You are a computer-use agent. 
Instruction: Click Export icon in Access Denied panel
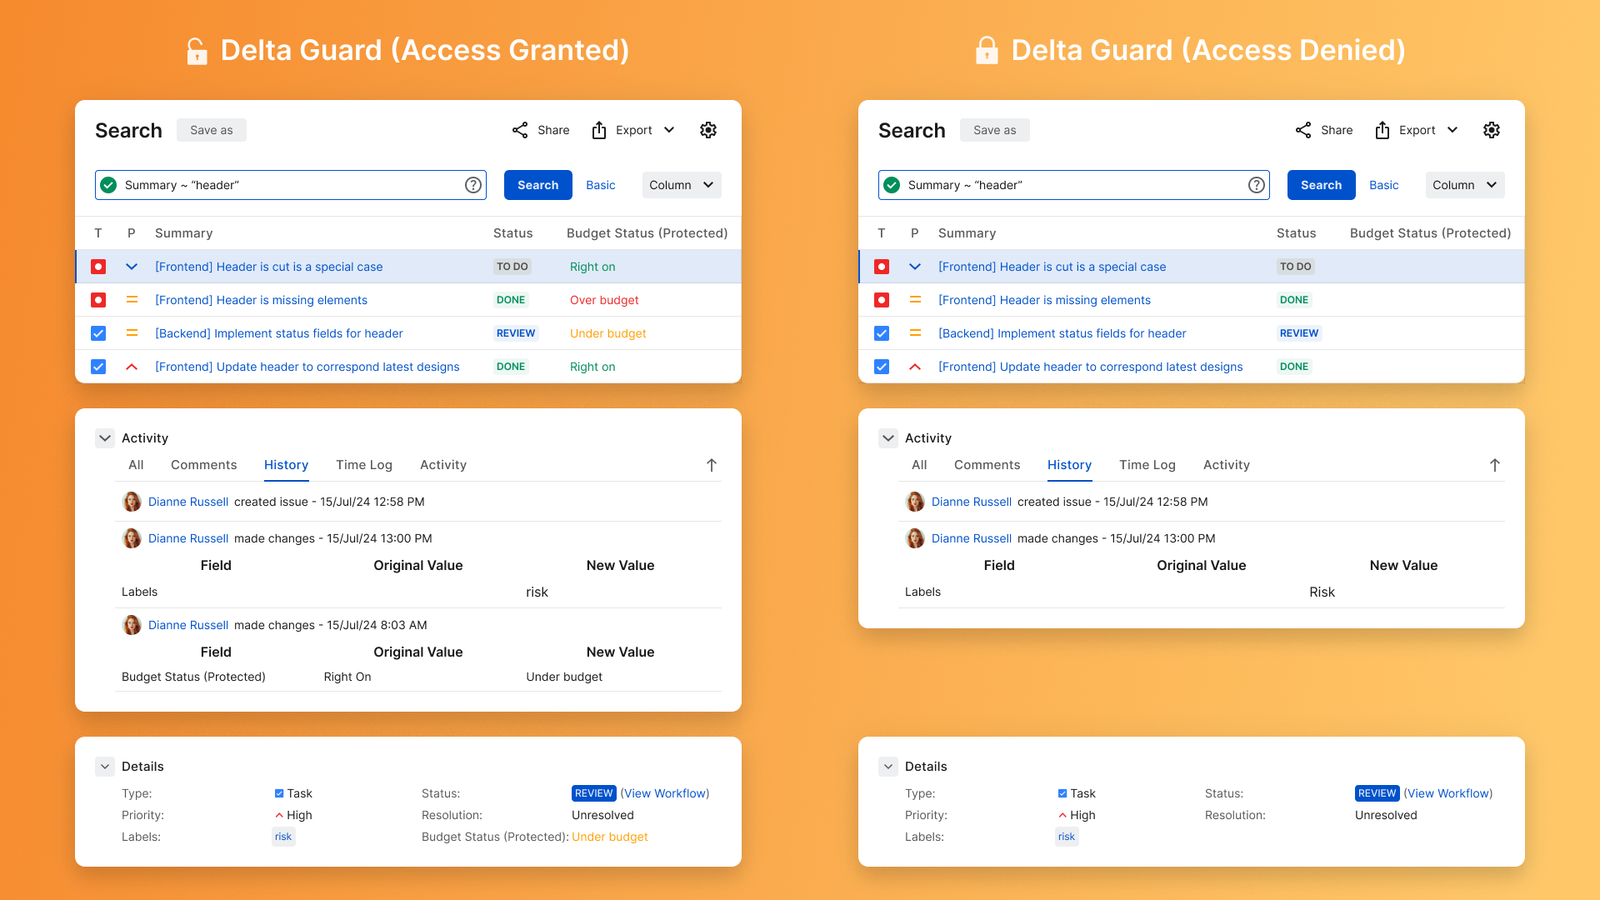coord(1382,130)
